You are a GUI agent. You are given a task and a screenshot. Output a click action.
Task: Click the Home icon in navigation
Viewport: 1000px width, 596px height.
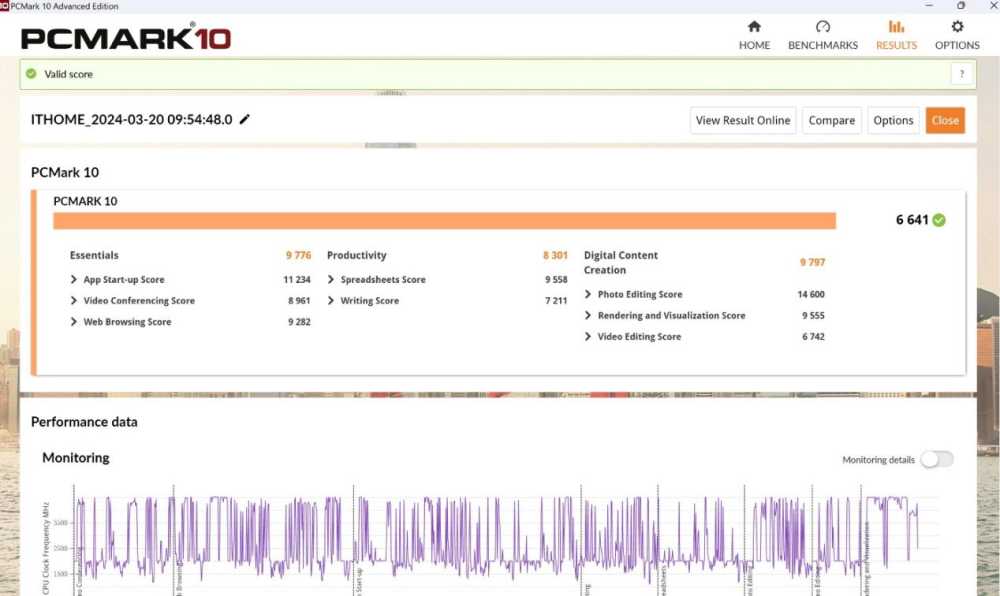[754, 27]
